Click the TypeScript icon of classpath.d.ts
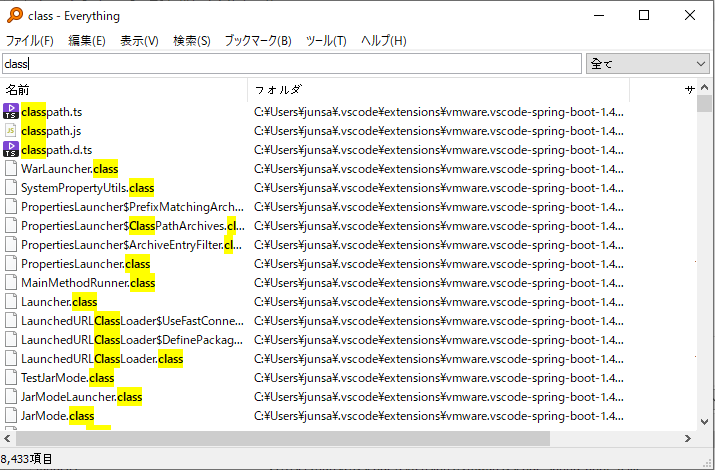This screenshot has height=470, width=715. (x=11, y=149)
